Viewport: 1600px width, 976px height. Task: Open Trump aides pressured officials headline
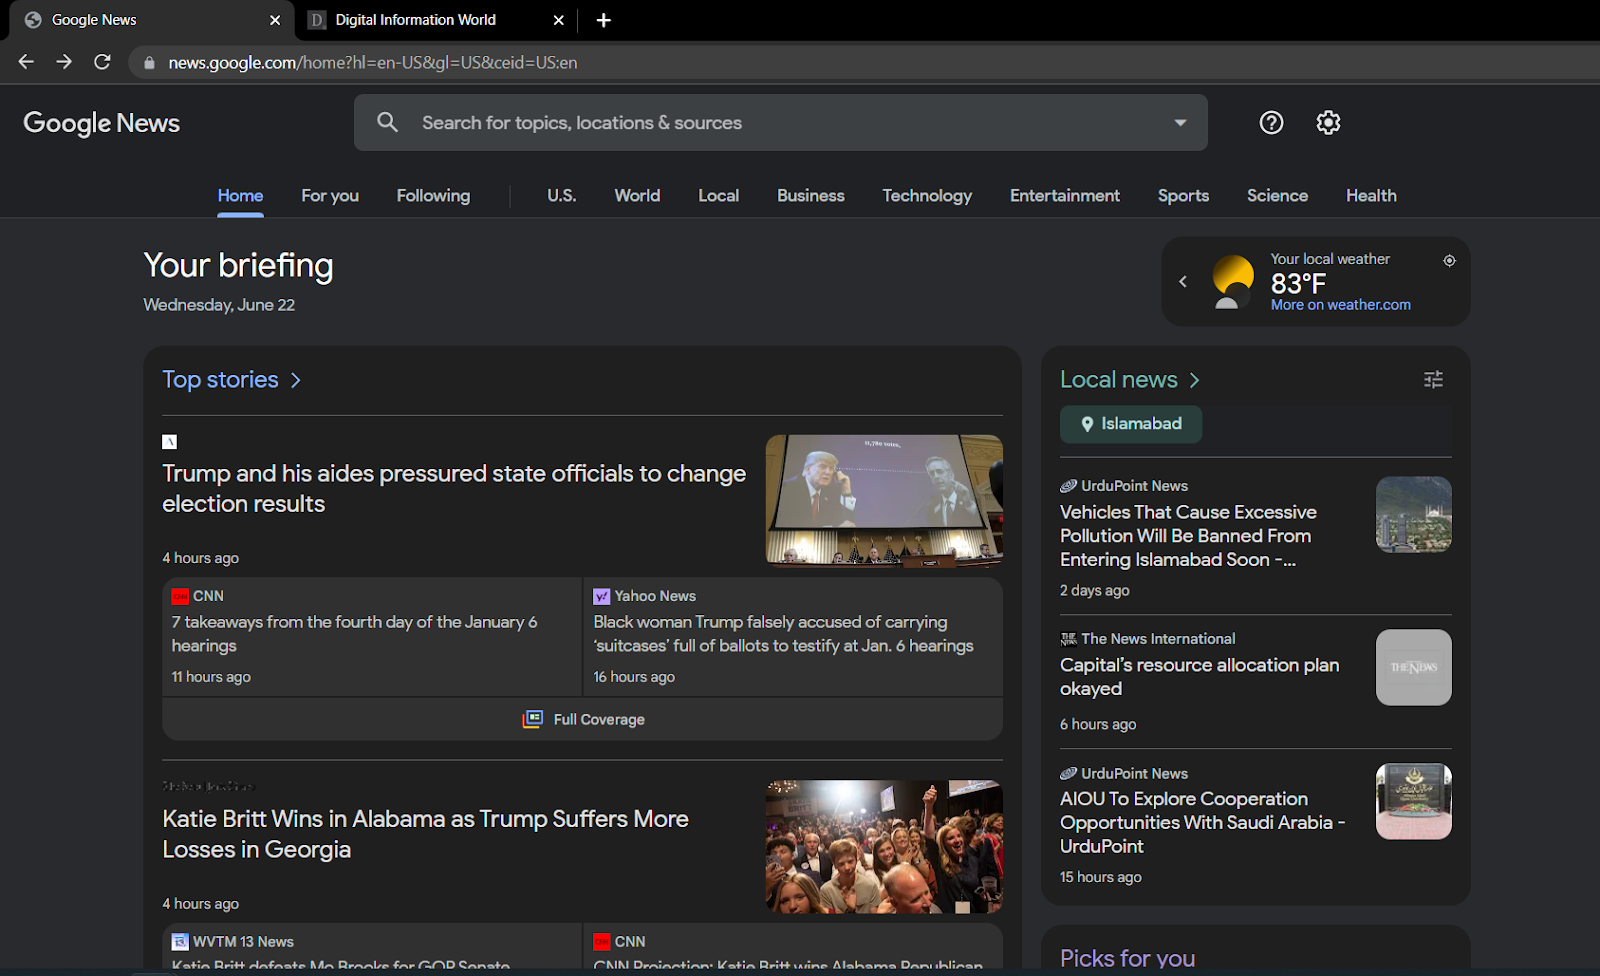454,488
